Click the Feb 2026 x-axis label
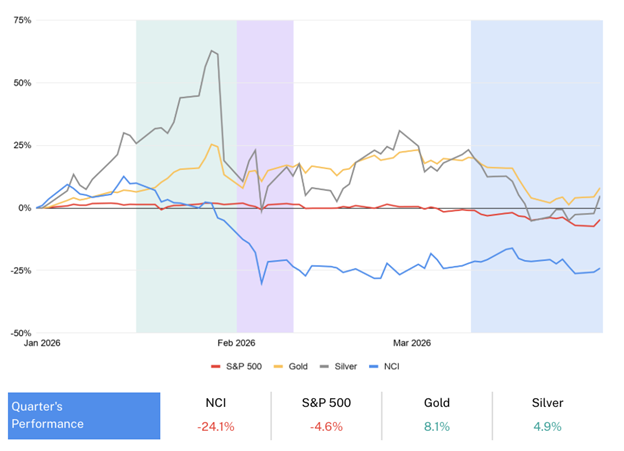 [236, 343]
